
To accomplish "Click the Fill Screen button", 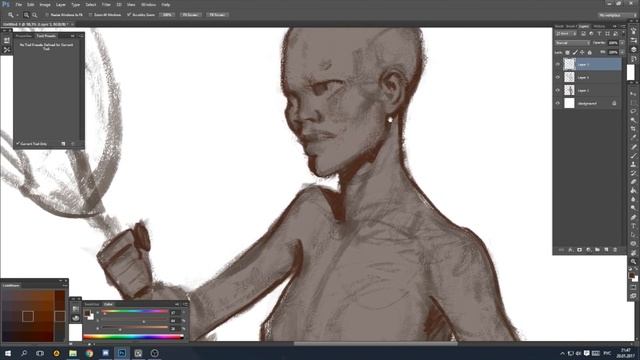I will (x=217, y=15).
